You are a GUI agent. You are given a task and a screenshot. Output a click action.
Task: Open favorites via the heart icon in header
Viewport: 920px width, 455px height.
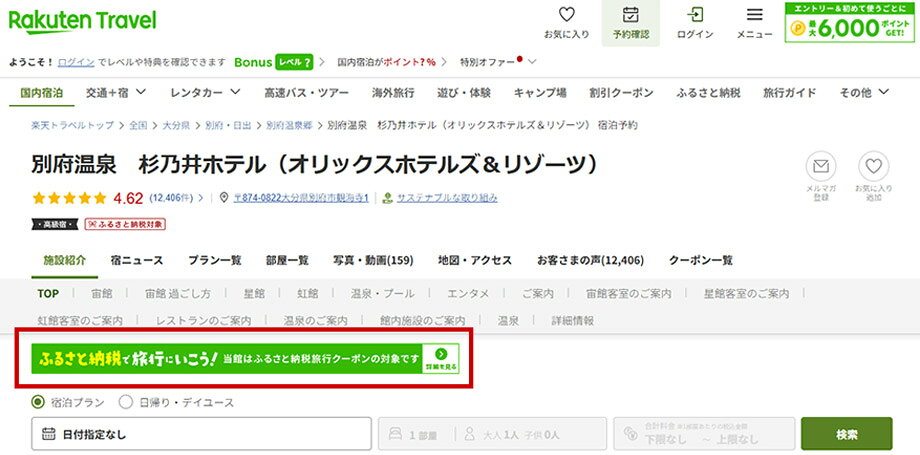pyautogui.click(x=566, y=15)
